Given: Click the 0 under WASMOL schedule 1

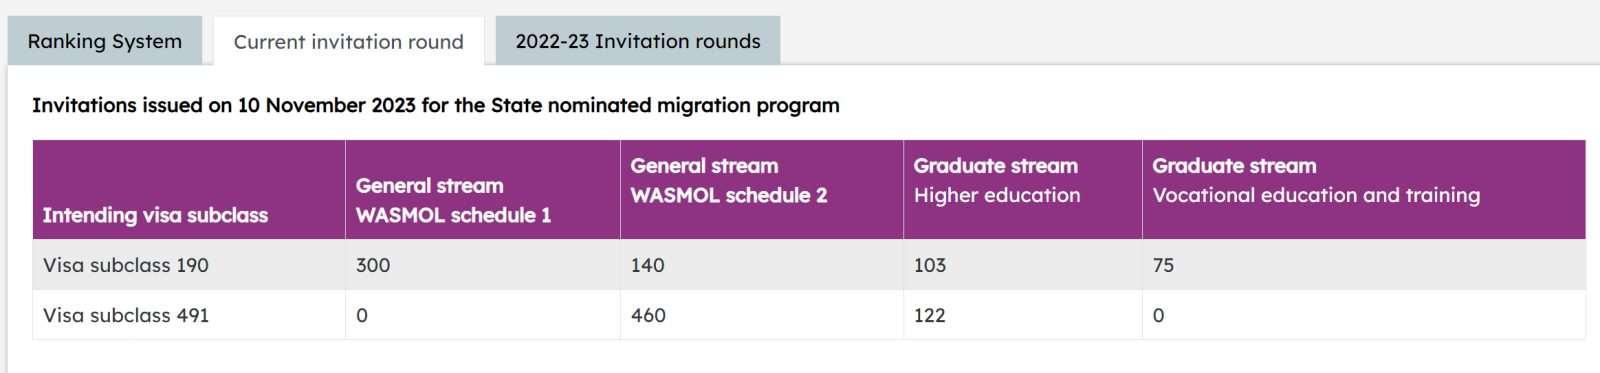Looking at the screenshot, I should pos(362,315).
